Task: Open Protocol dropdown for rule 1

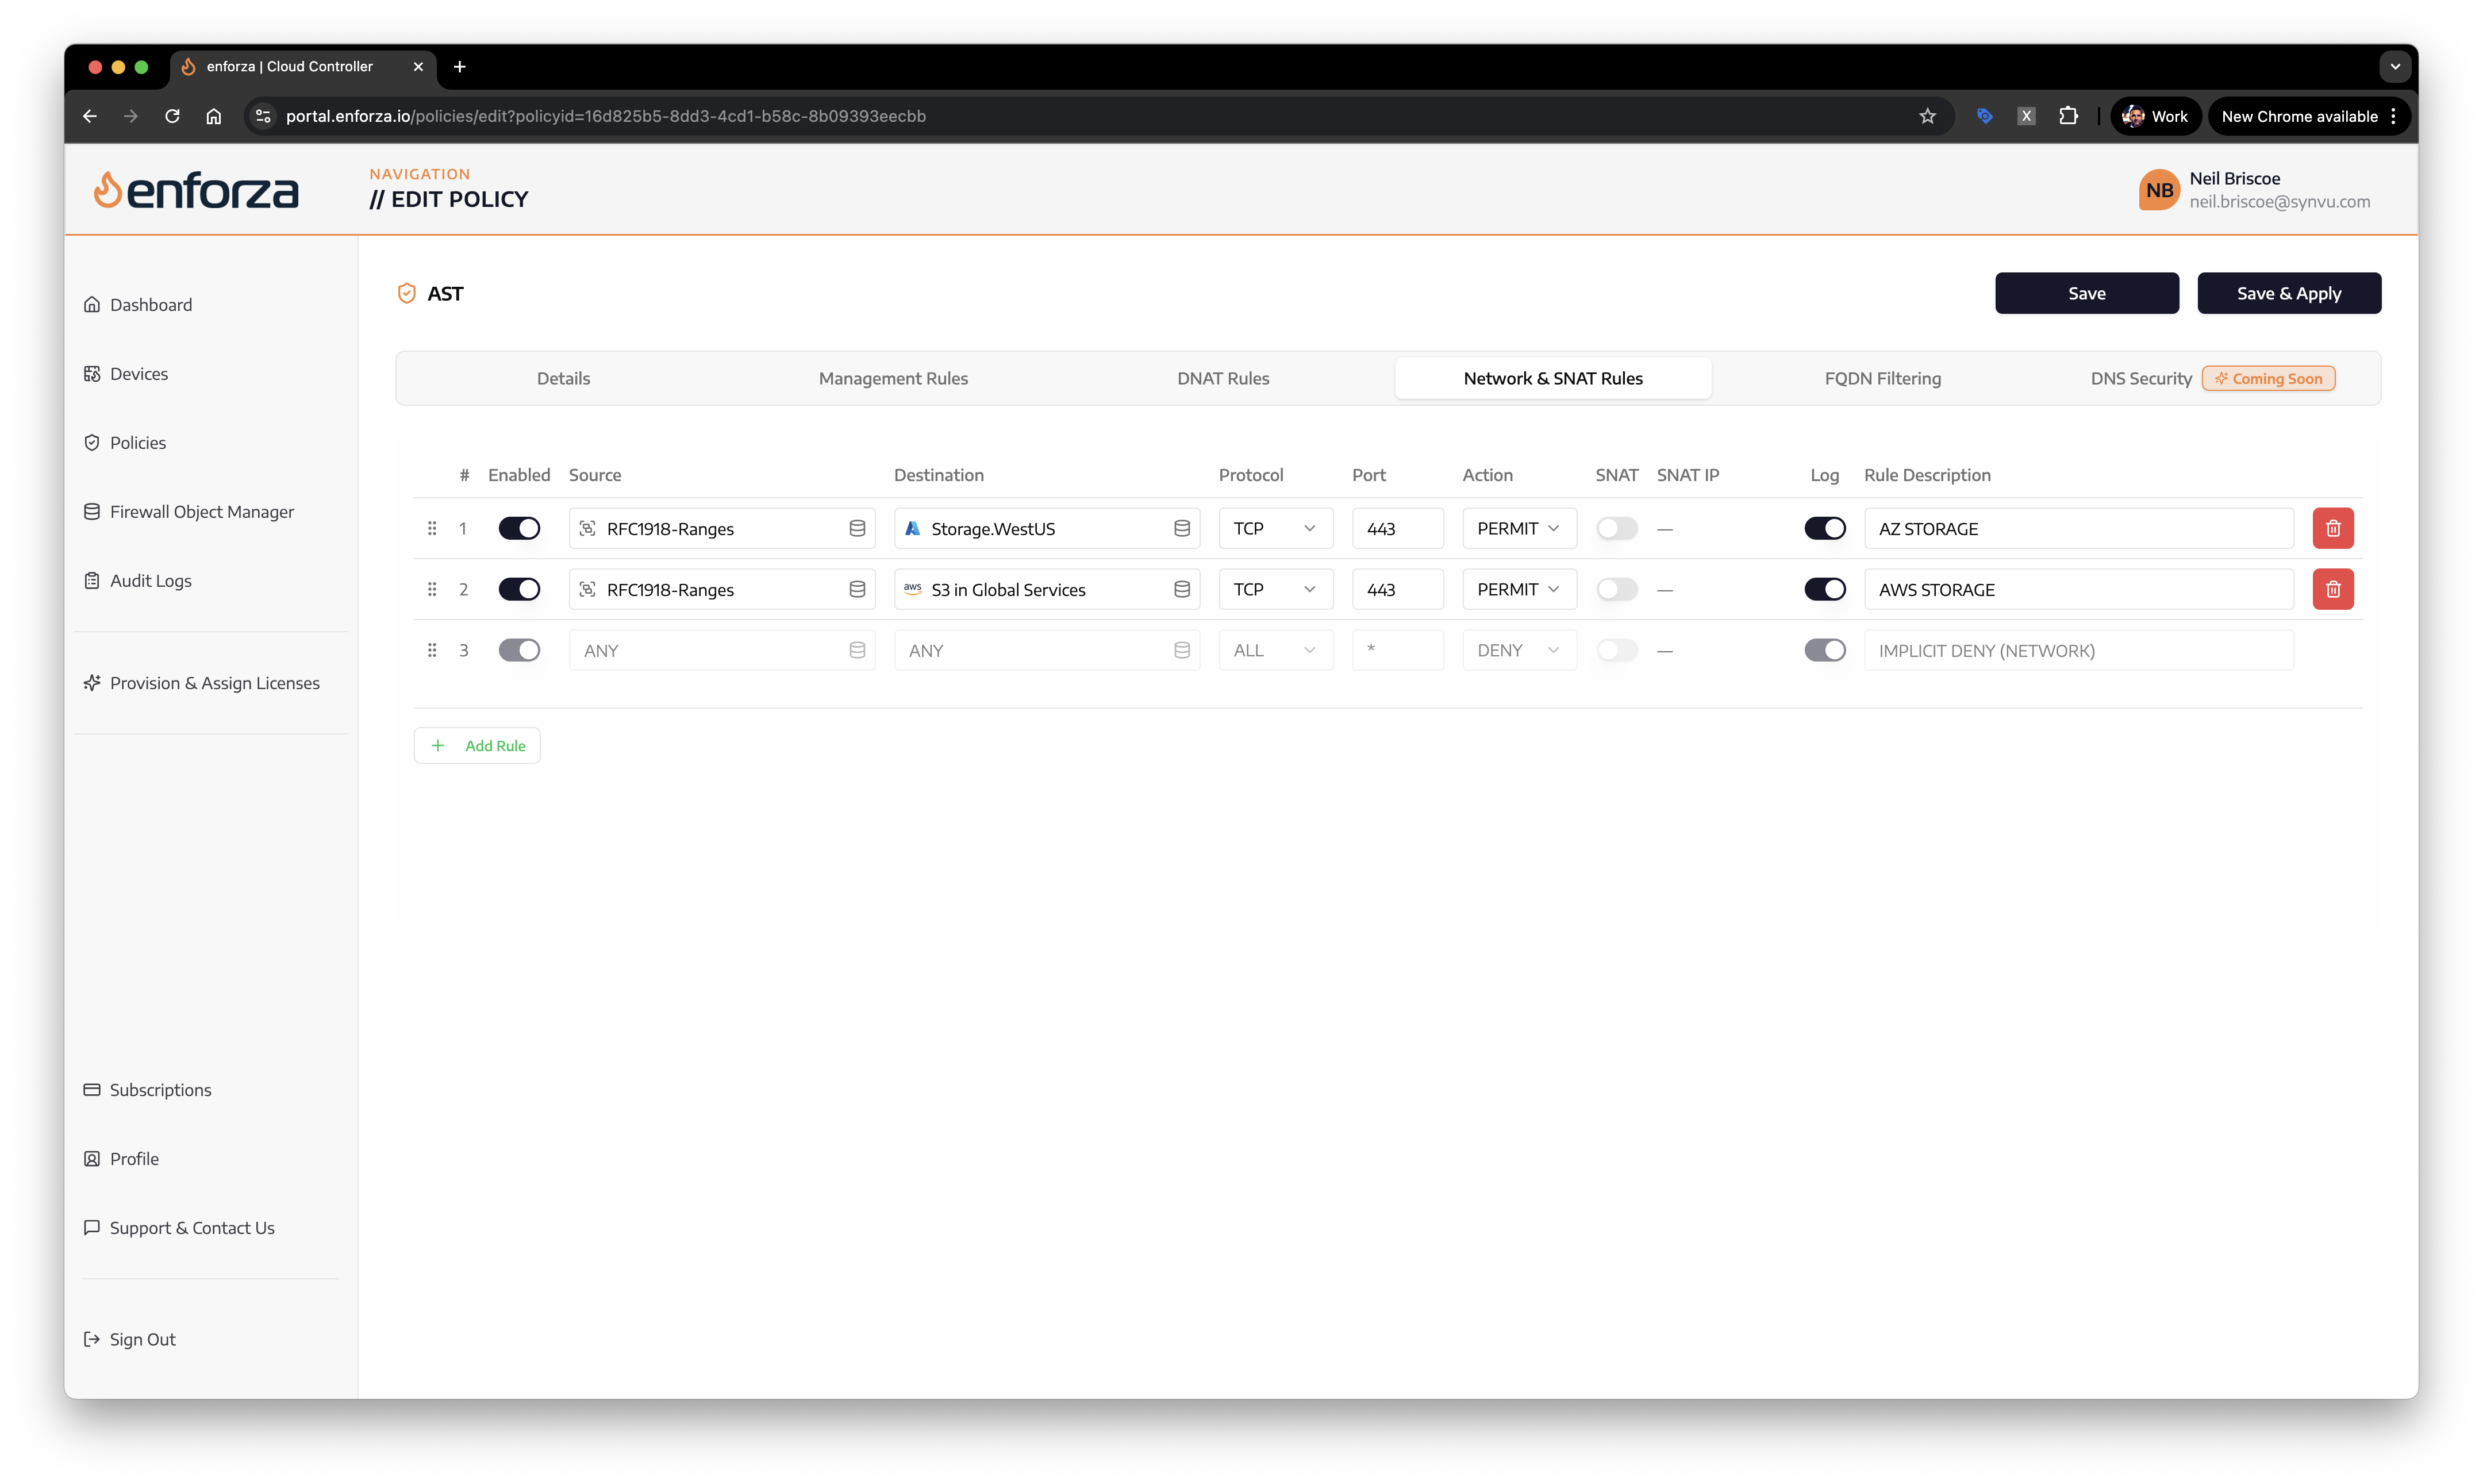Action: coord(1275,528)
